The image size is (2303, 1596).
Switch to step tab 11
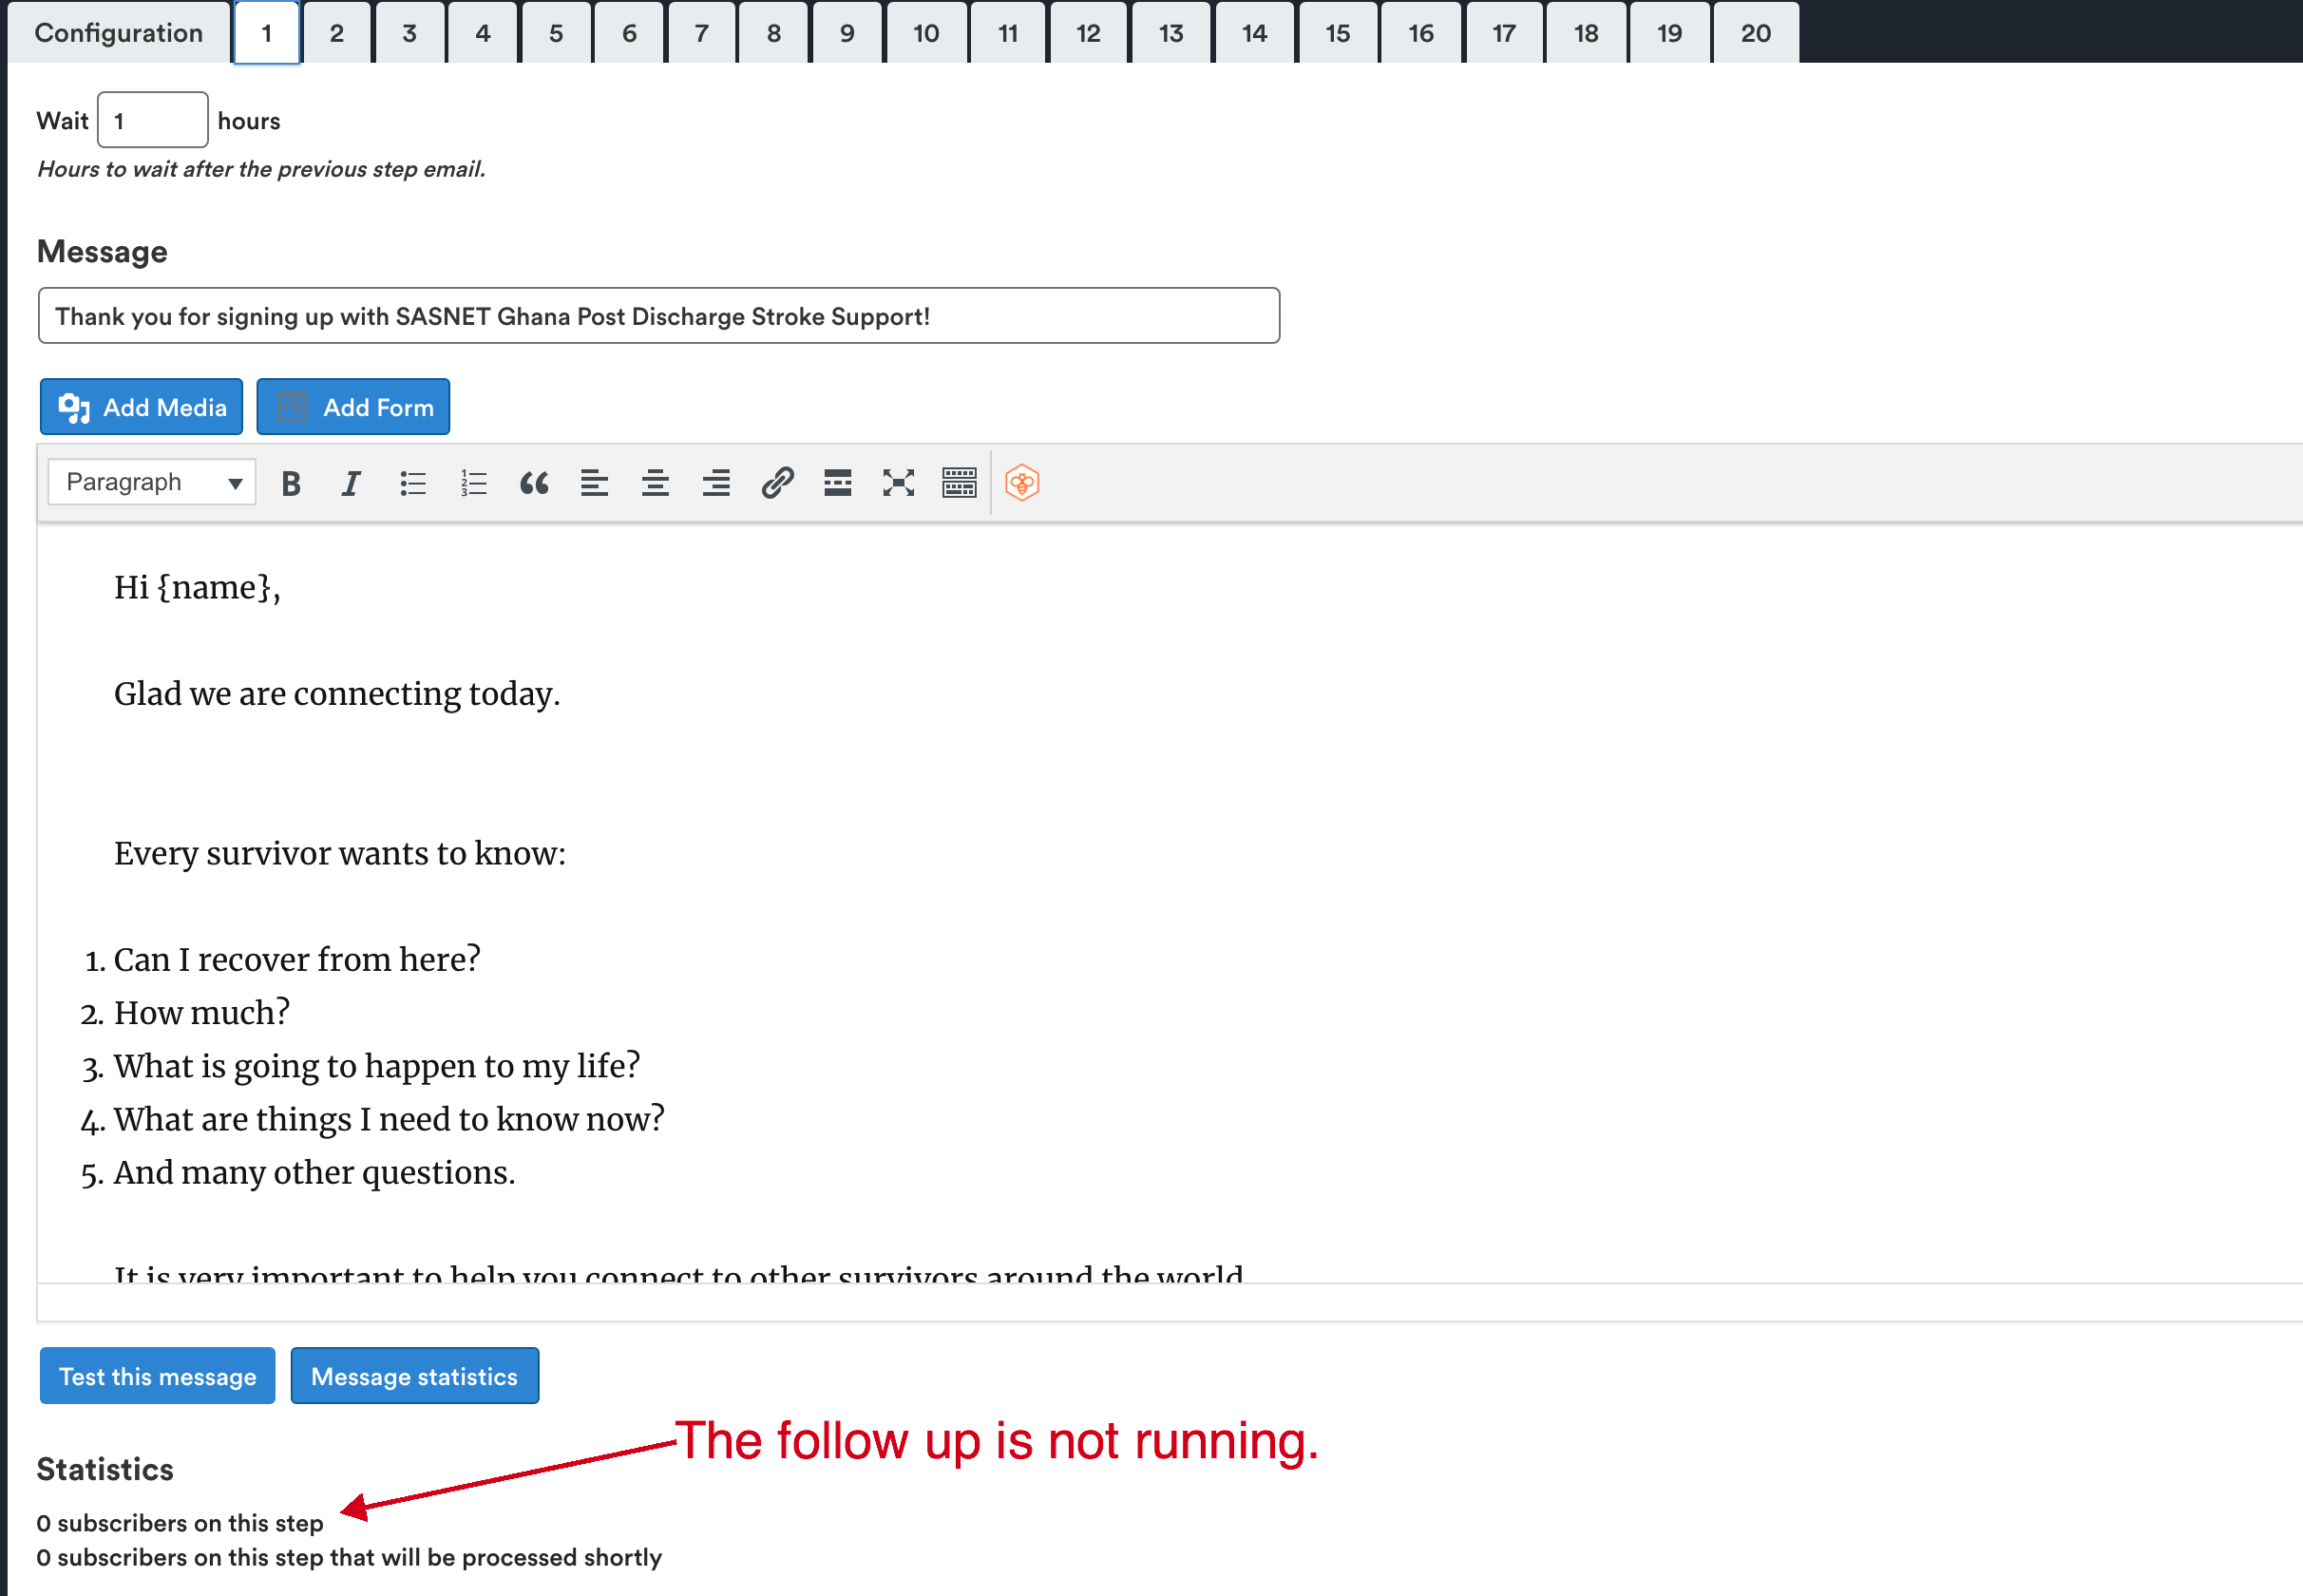[x=1008, y=33]
